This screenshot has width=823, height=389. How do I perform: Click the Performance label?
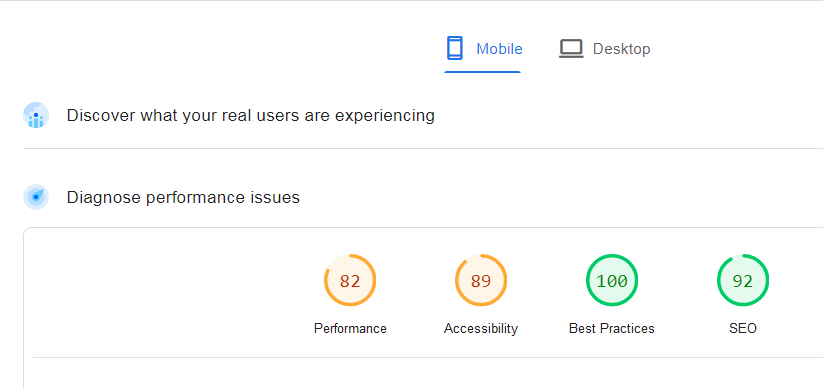click(x=350, y=329)
